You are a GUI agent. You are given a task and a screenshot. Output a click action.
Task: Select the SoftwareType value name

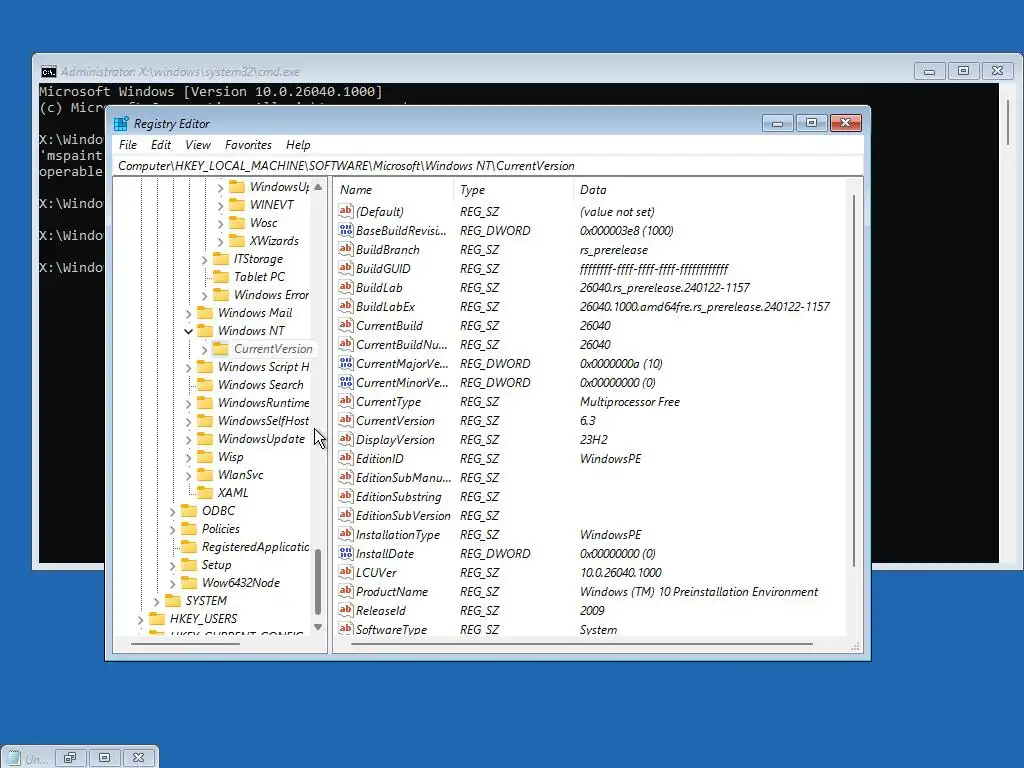pos(391,630)
